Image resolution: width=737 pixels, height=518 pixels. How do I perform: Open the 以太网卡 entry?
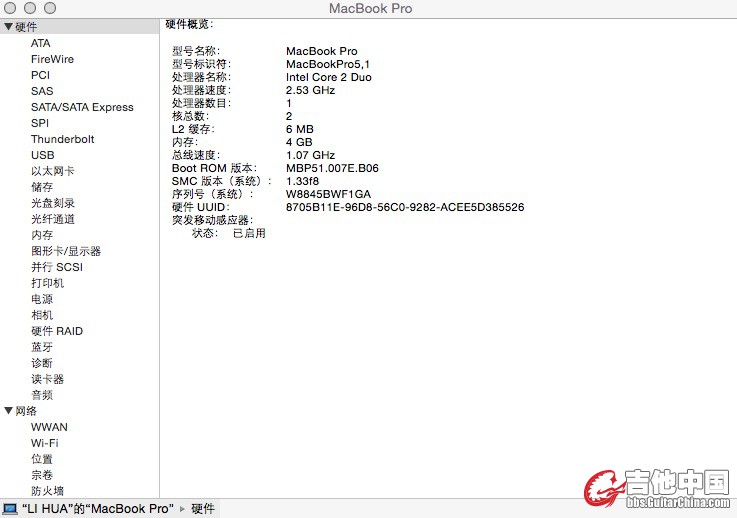(x=52, y=171)
